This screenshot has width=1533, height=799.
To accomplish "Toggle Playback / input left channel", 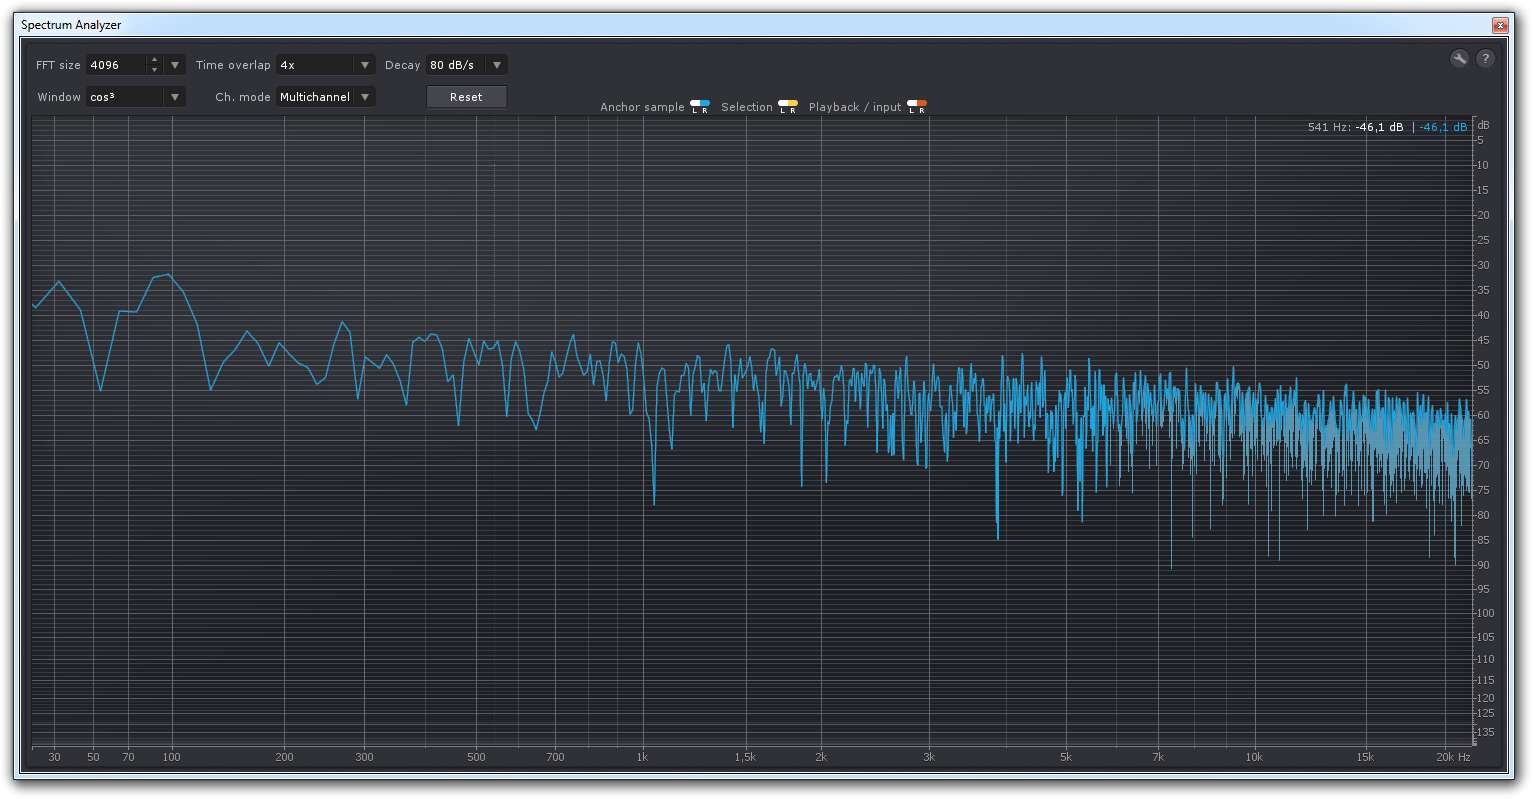I will [911, 105].
